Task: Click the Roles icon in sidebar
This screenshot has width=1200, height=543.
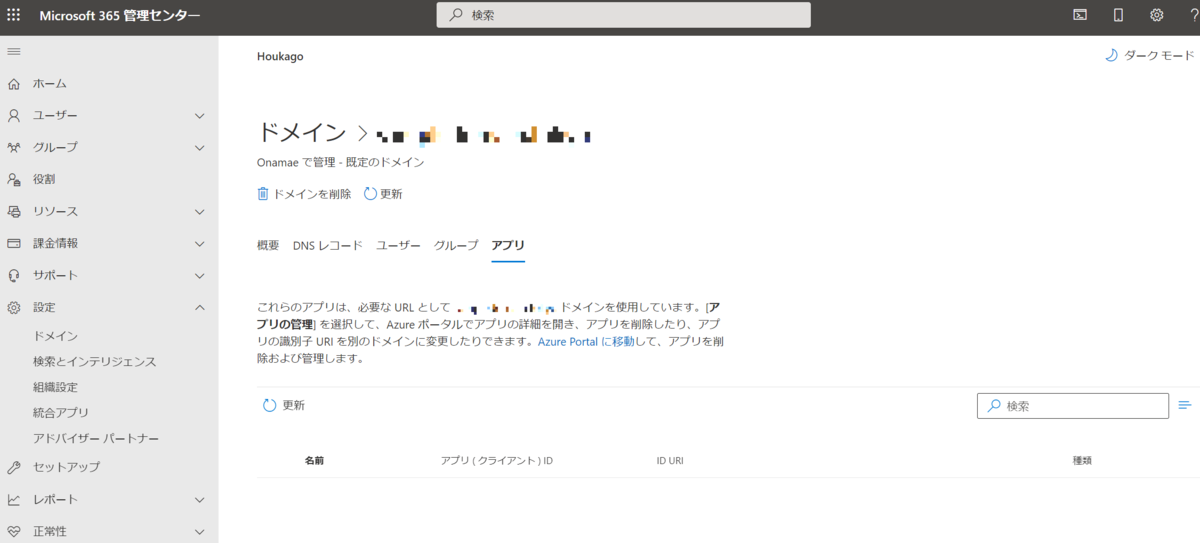Action: tap(14, 180)
